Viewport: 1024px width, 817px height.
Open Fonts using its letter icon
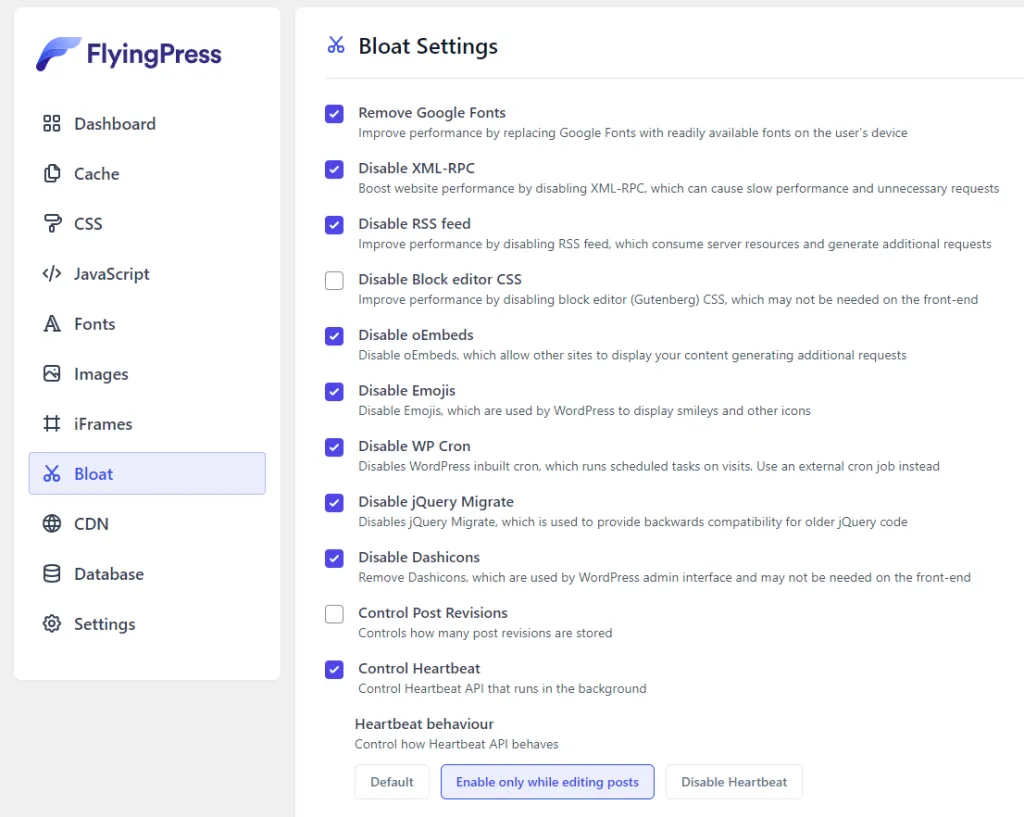(52, 324)
